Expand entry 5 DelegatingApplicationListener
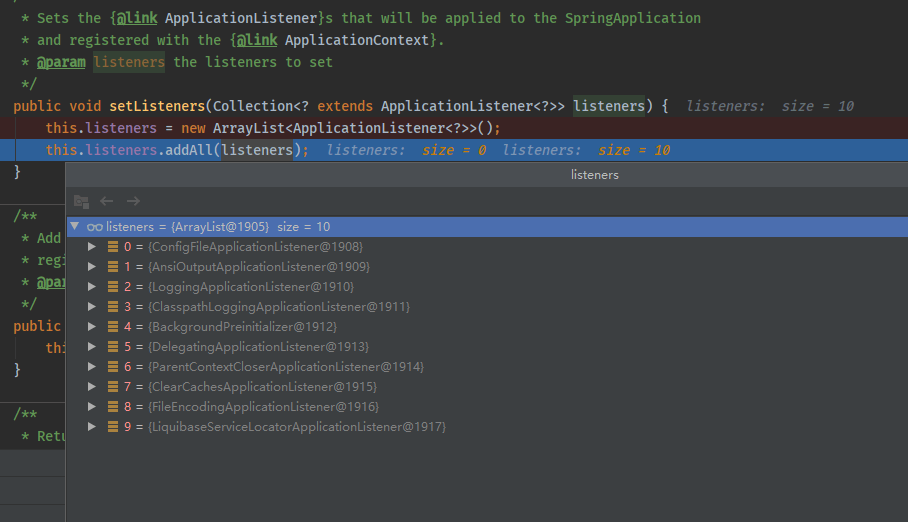This screenshot has width=908, height=522. [92, 346]
